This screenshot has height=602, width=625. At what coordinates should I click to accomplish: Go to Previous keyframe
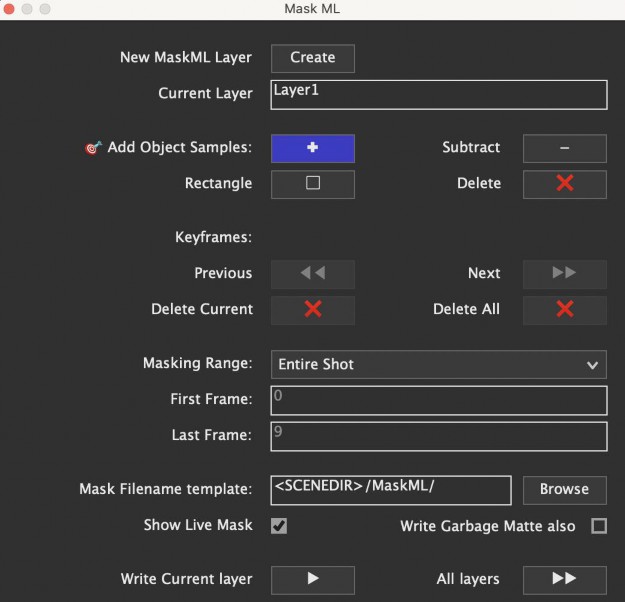[312, 273]
